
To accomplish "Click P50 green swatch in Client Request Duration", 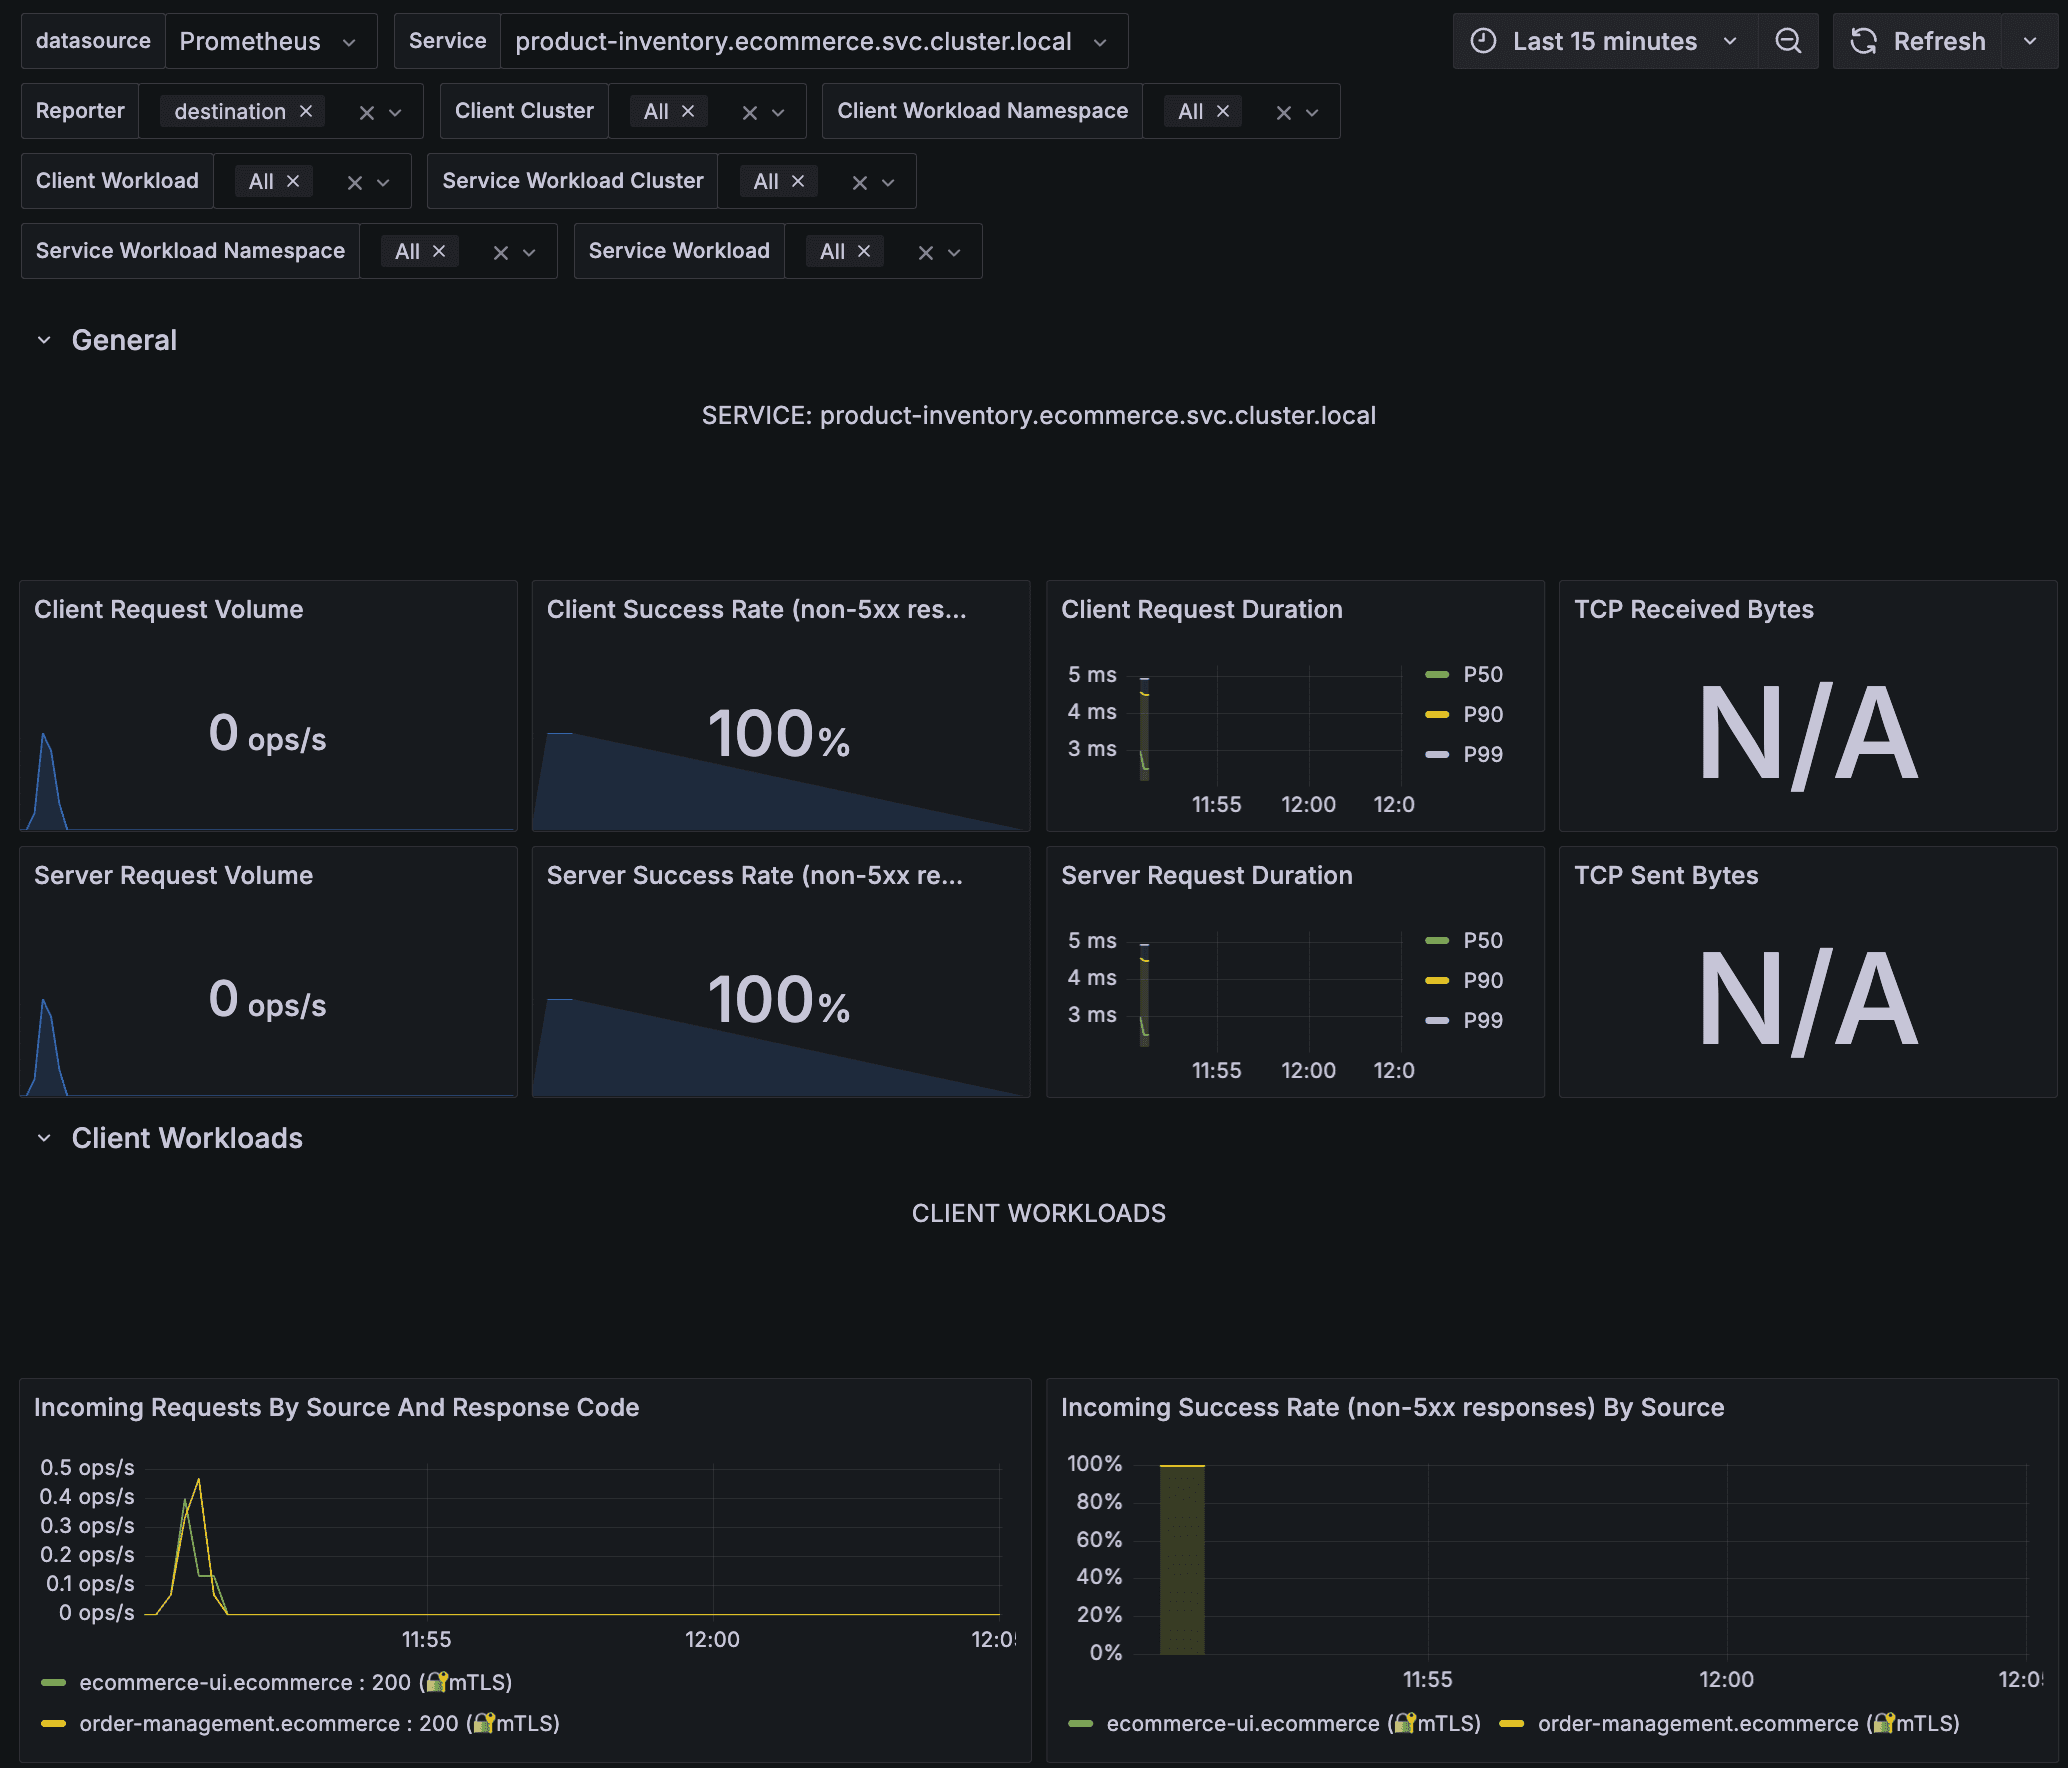I will click(x=1437, y=674).
